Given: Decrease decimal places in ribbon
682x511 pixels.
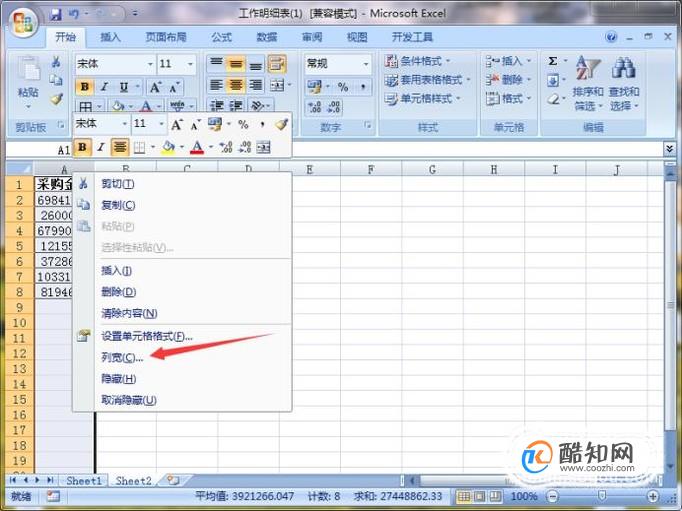Looking at the screenshot, I should tap(334, 107).
